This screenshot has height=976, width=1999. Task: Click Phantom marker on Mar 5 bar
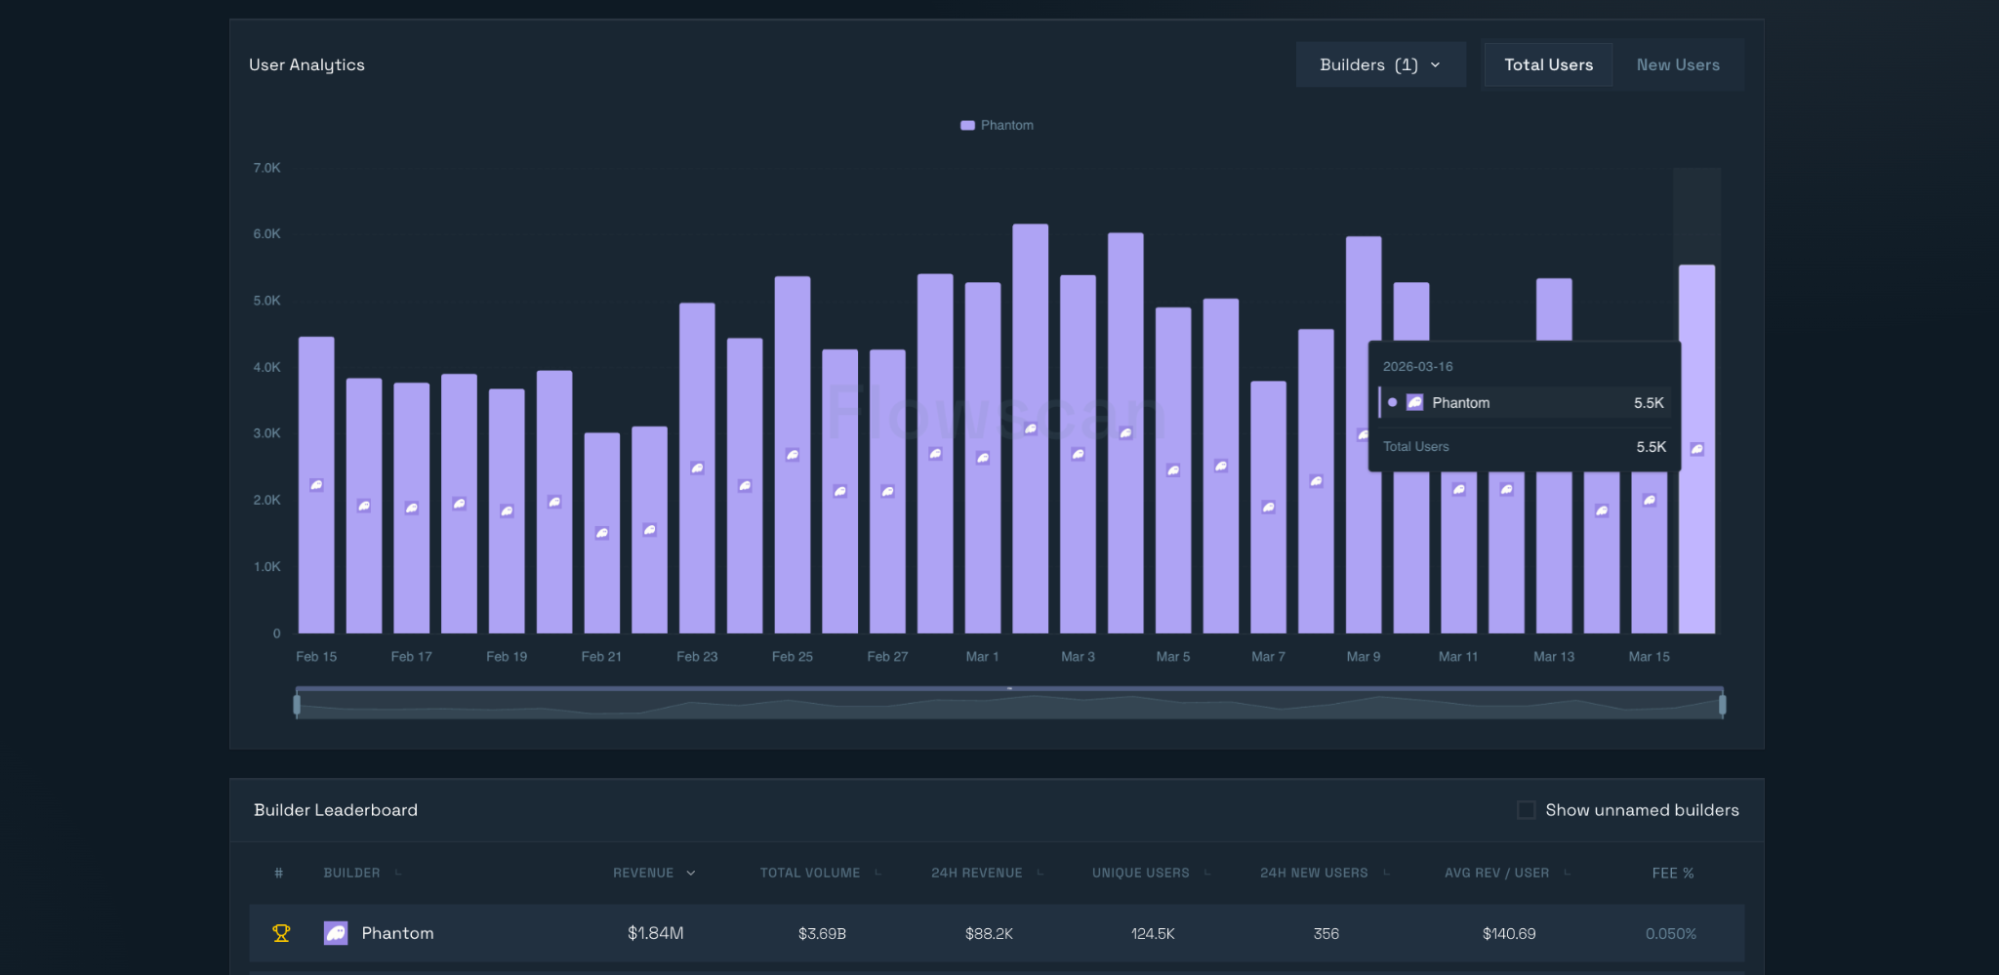click(x=1173, y=470)
